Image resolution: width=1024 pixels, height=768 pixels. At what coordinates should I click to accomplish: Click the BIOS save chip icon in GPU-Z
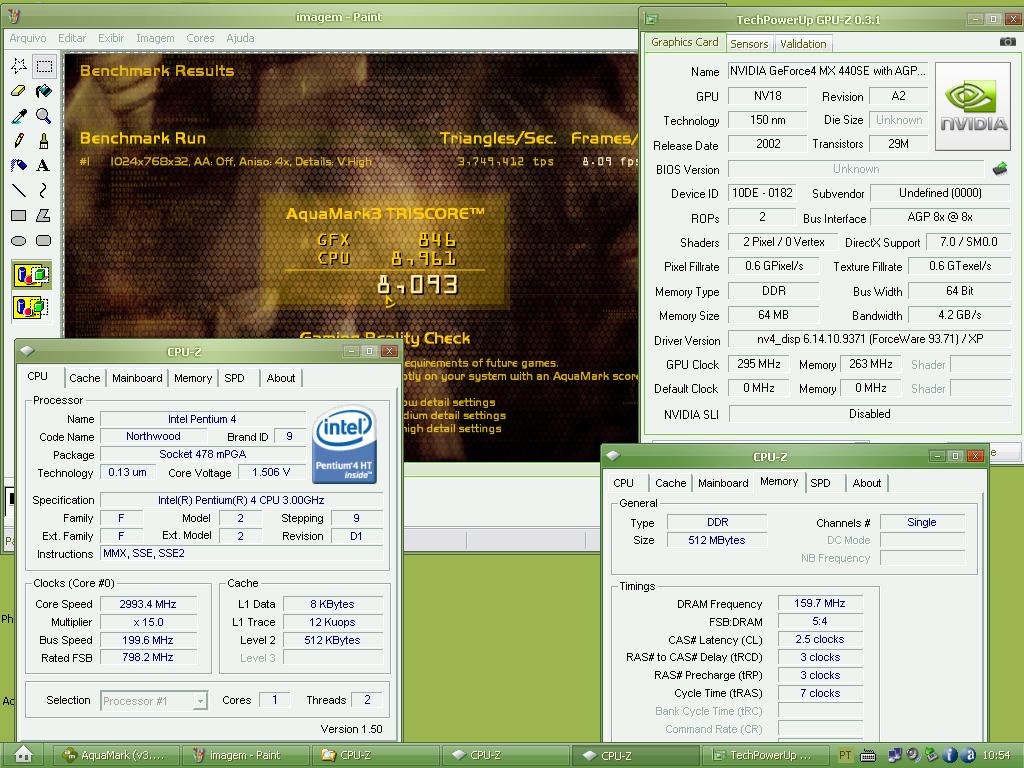tap(1000, 169)
